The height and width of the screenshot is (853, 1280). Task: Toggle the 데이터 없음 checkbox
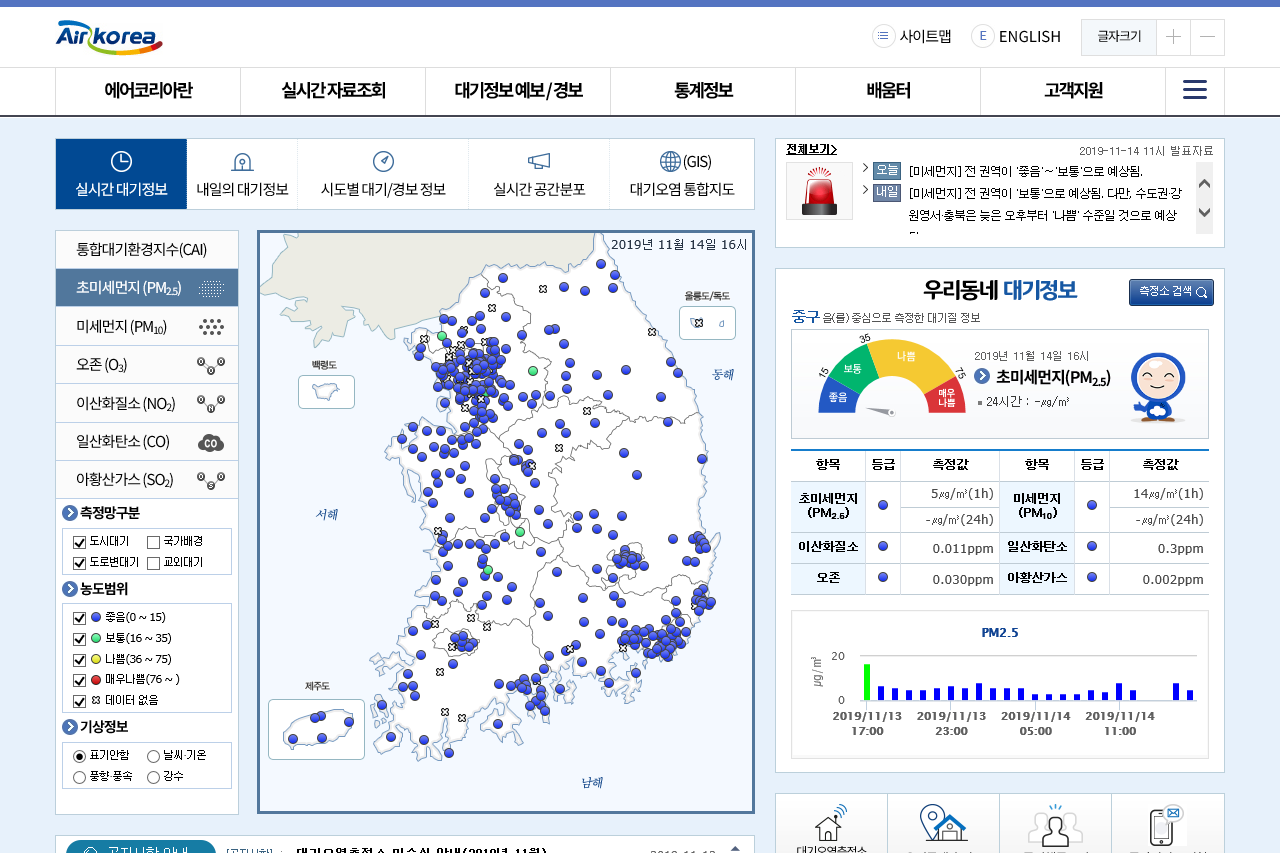pos(80,701)
